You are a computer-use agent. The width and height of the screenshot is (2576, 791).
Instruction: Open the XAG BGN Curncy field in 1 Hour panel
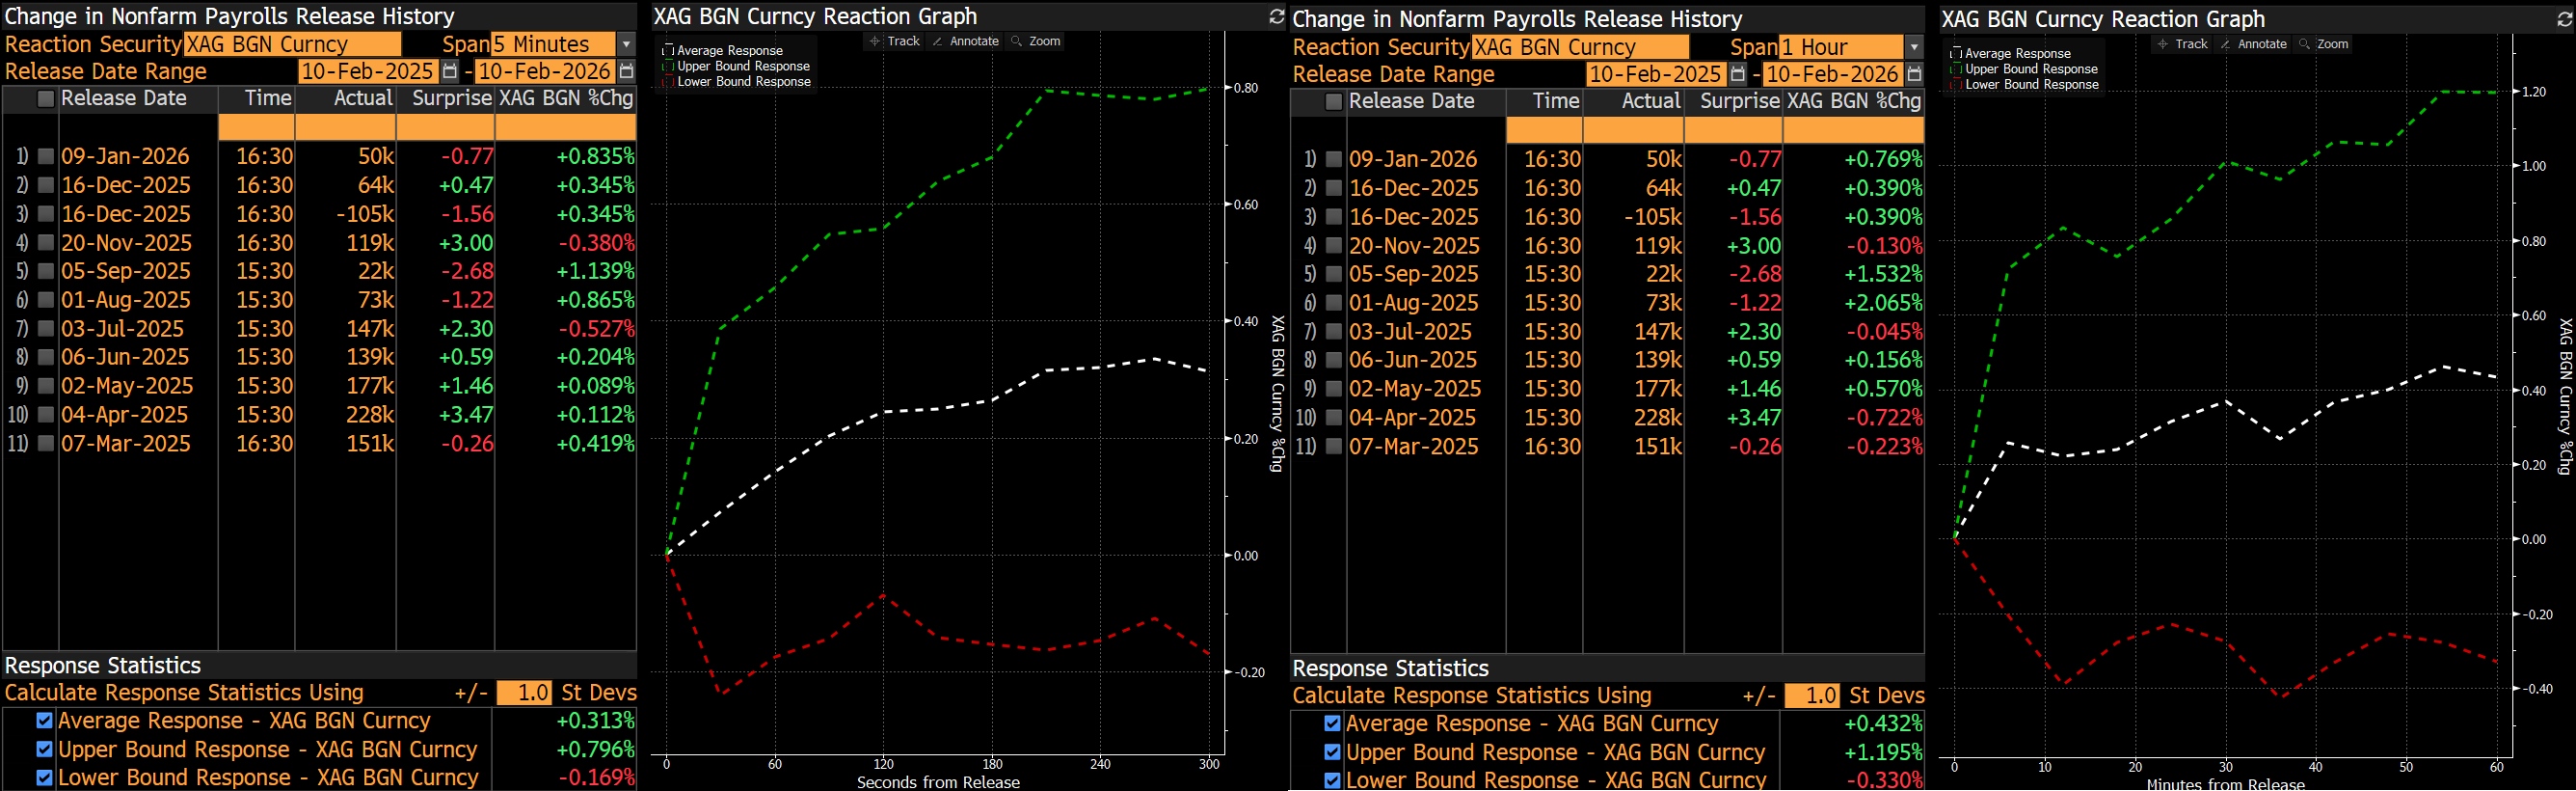1579,47
